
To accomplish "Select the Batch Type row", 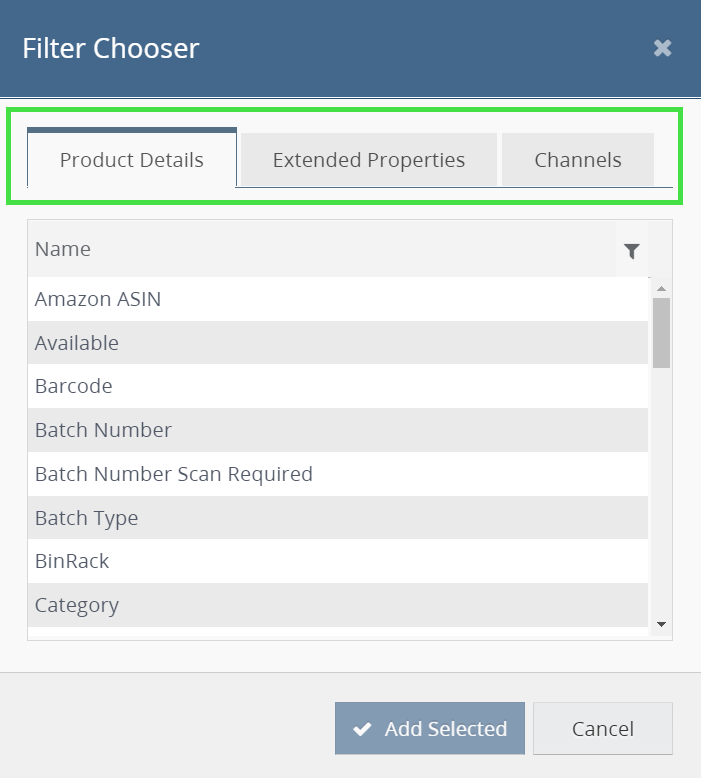I will (x=337, y=518).
